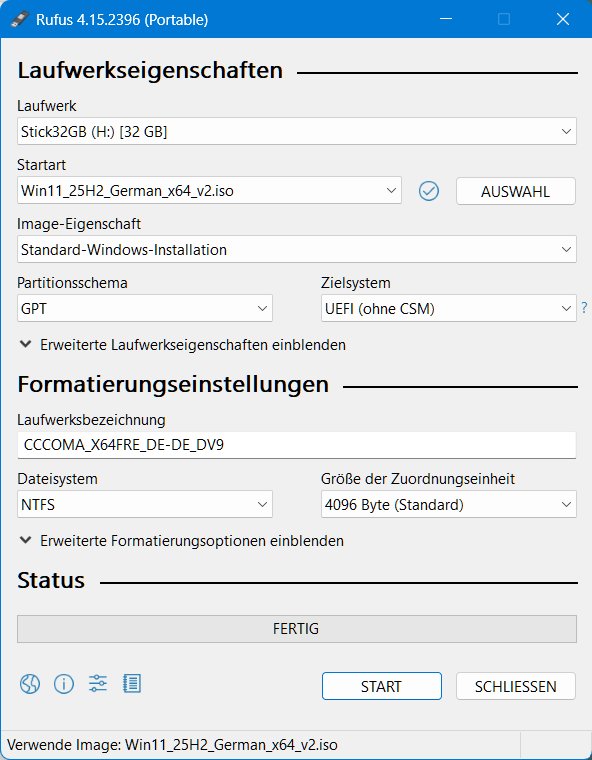Expand Erweiterte Laufwerkseigenschaften einblenden
This screenshot has height=760, width=592.
tap(183, 345)
